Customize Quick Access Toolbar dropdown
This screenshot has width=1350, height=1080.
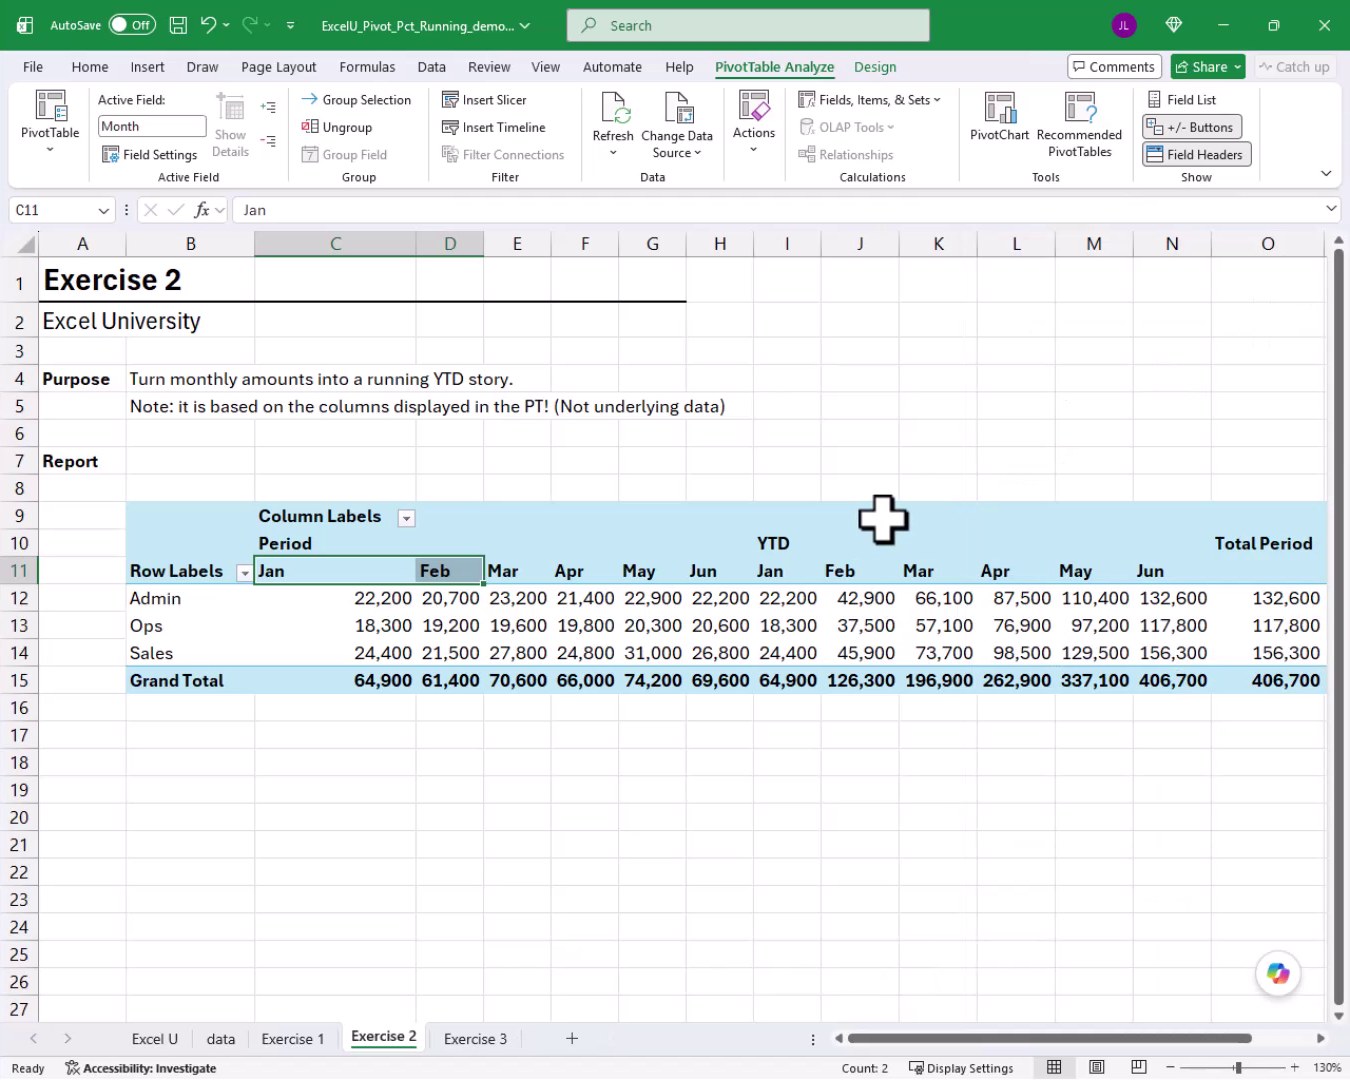click(290, 25)
